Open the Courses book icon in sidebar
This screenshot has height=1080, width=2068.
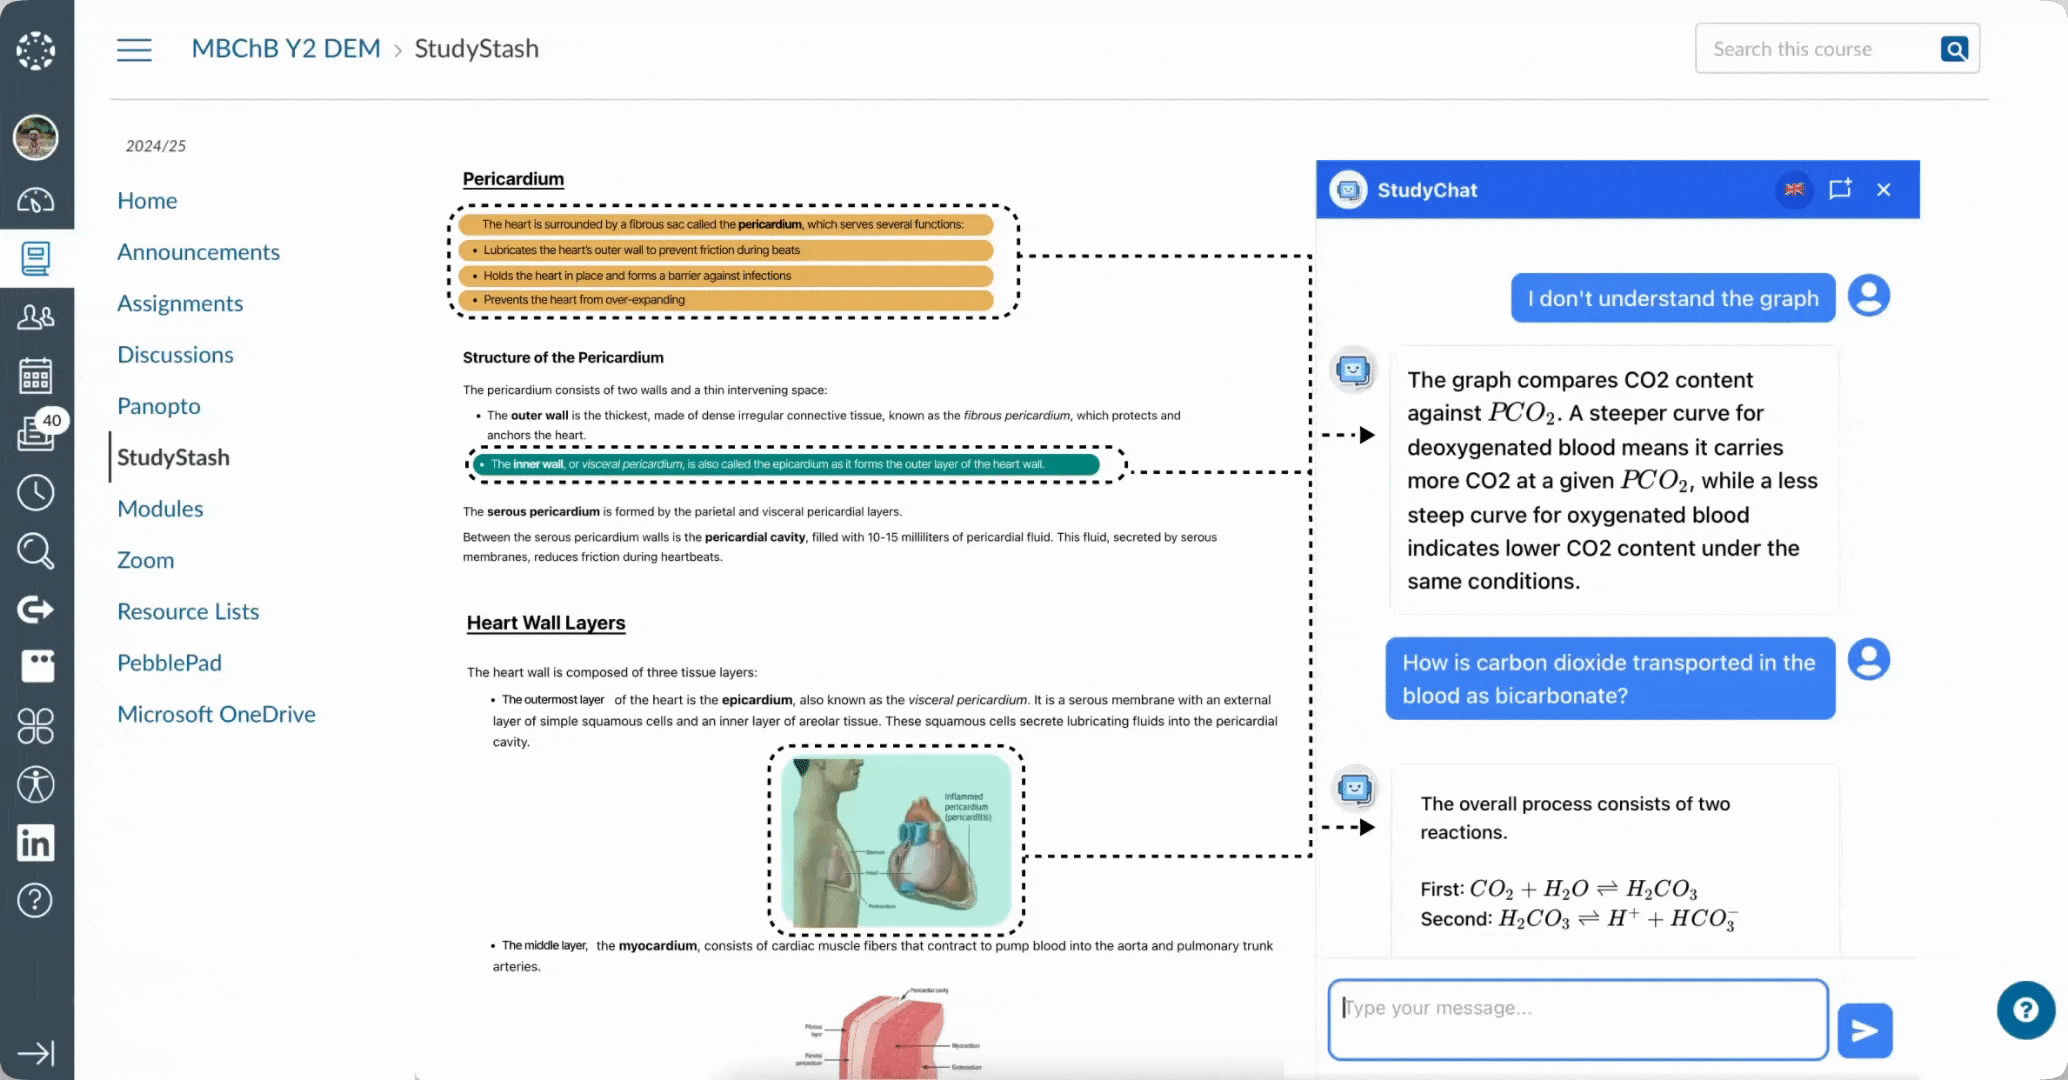coord(37,258)
